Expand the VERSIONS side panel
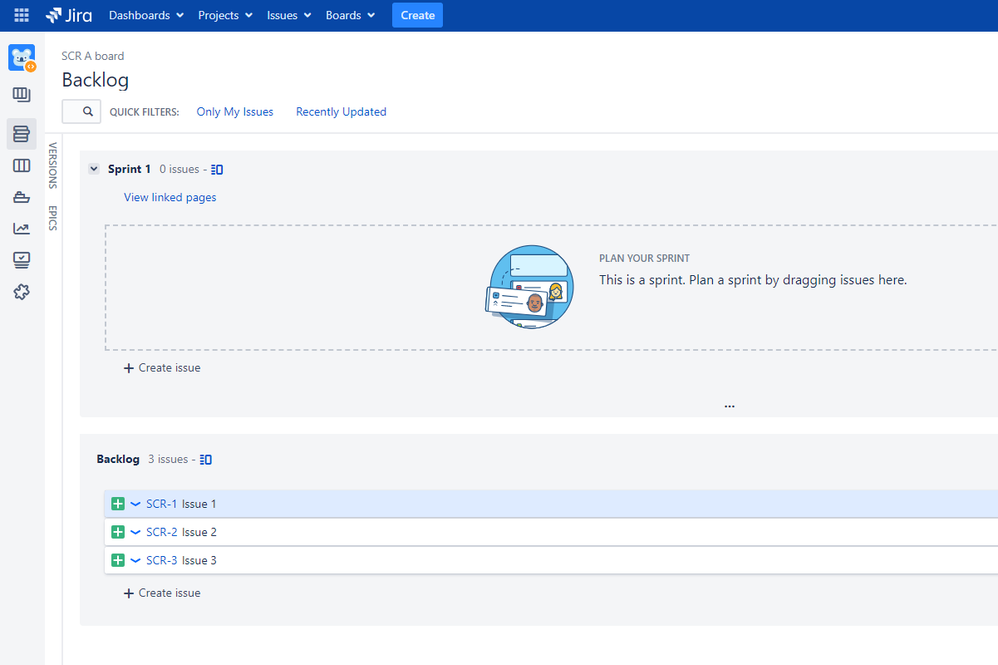998x665 pixels. pos(53,165)
